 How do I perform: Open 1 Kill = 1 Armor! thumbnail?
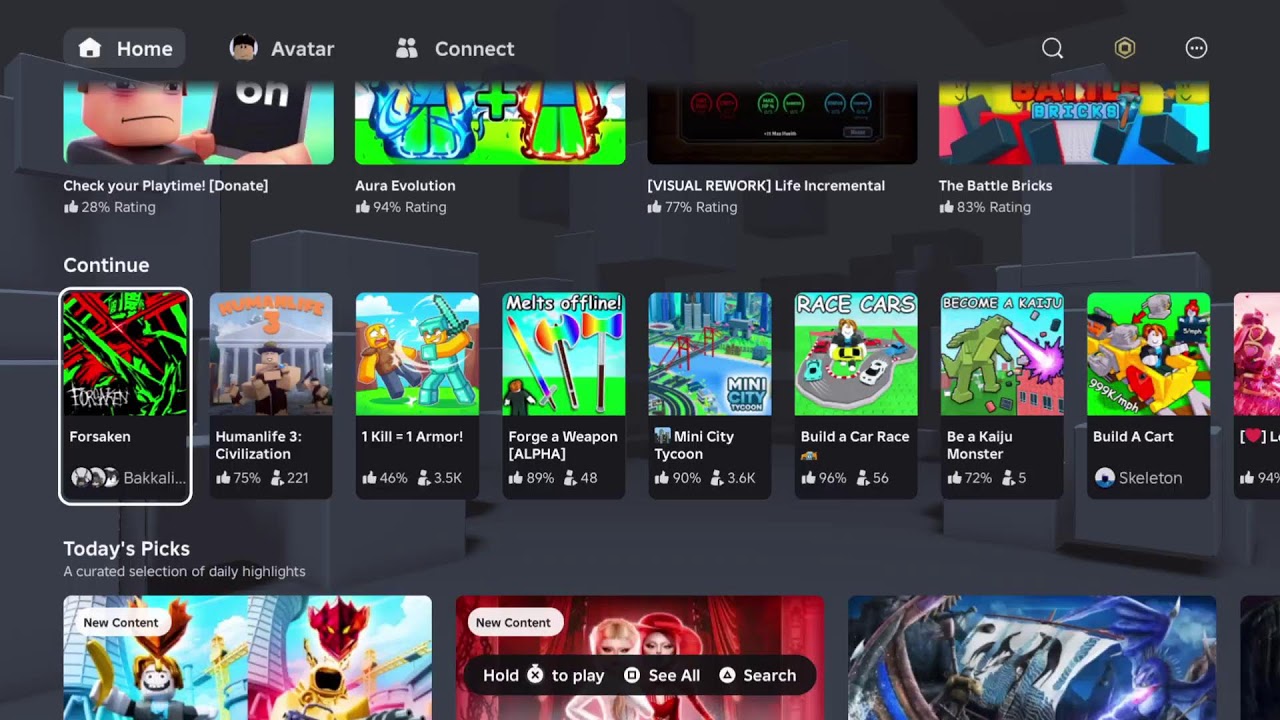417,354
